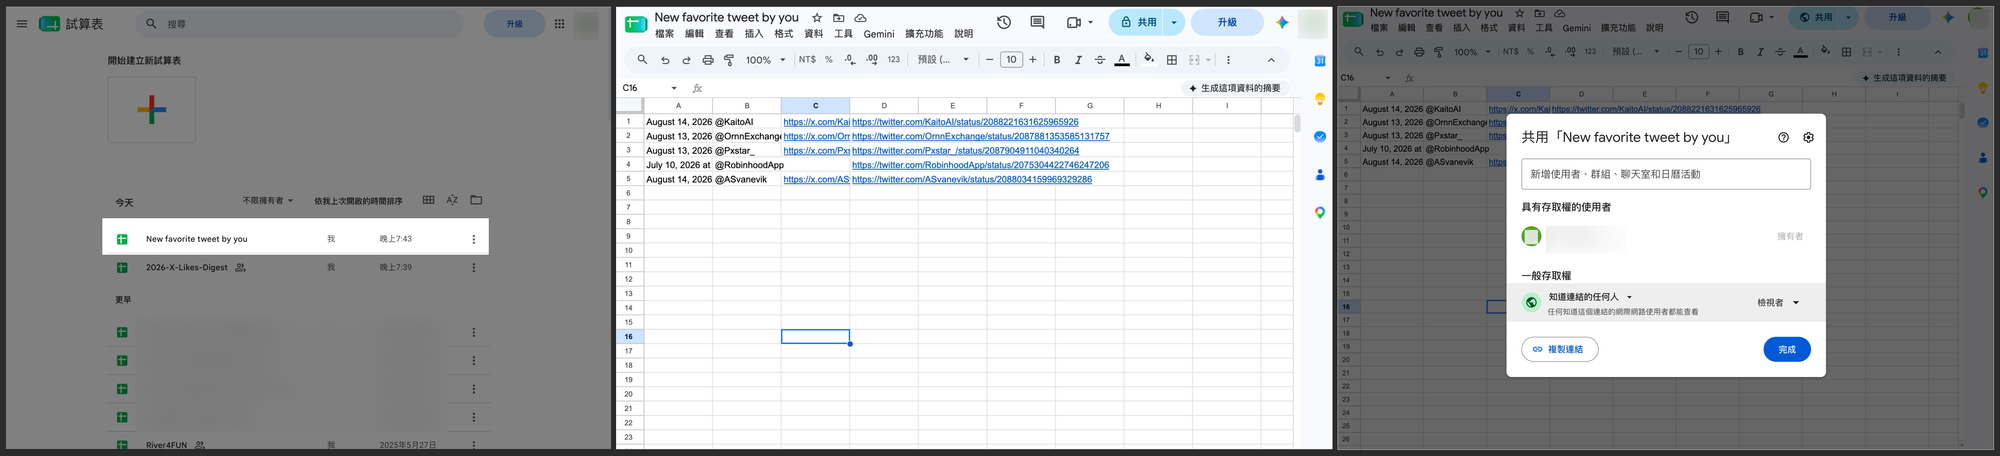Open more options for 'New favorite tweet by you'
Image resolution: width=2000 pixels, height=456 pixels.
tap(474, 239)
